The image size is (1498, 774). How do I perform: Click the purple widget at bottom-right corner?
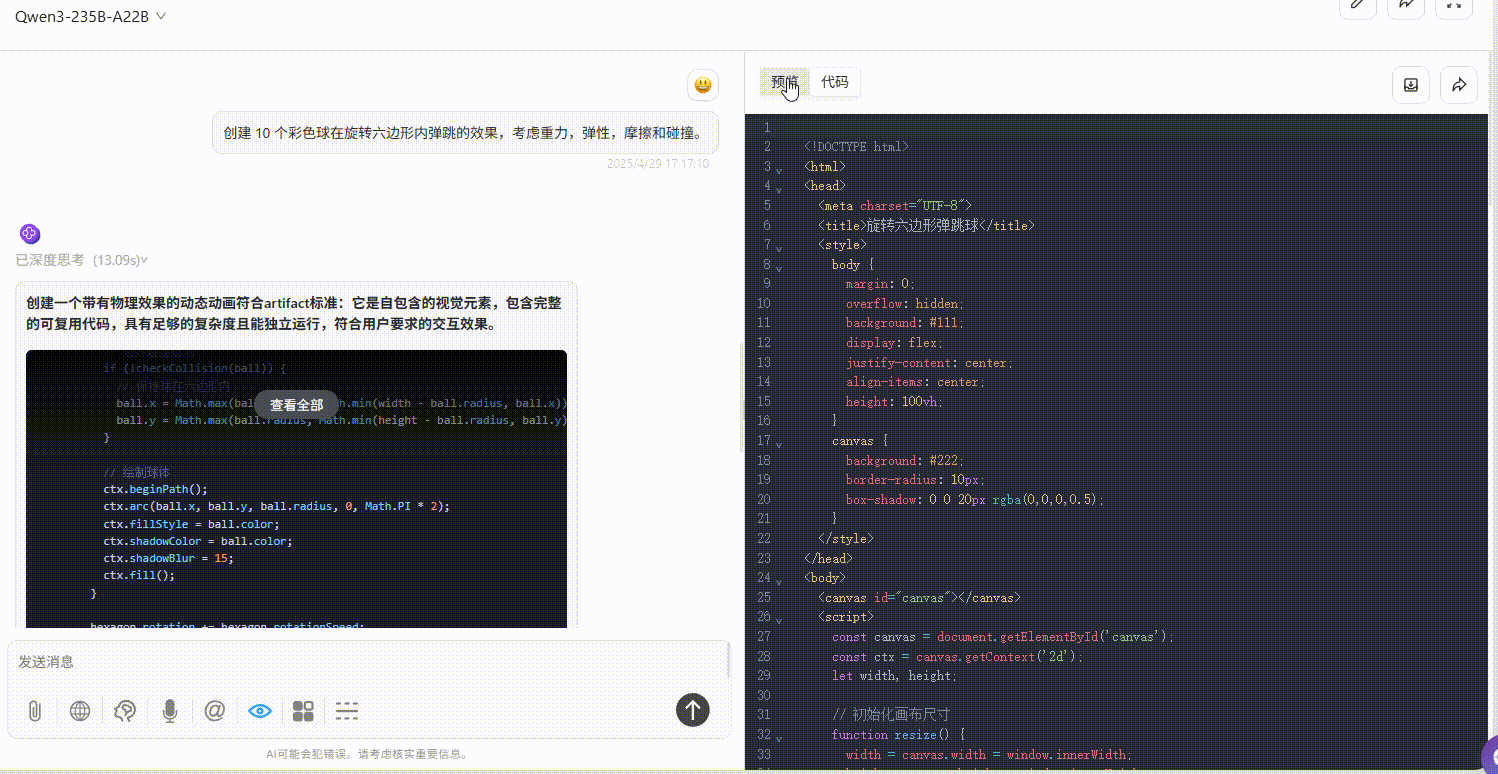(1489, 757)
